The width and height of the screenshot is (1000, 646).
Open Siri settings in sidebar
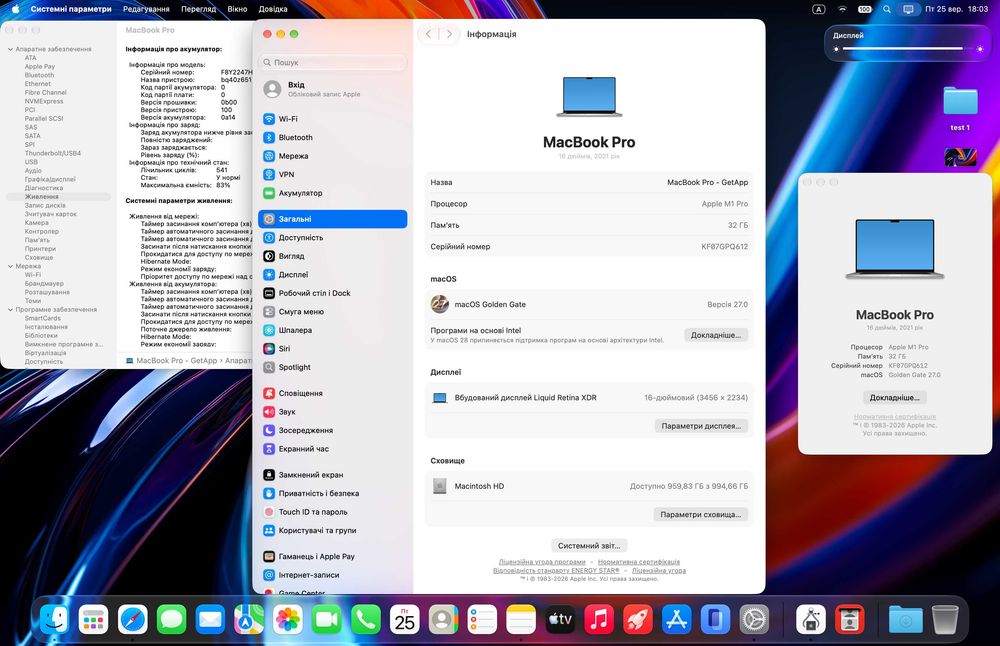click(332, 349)
